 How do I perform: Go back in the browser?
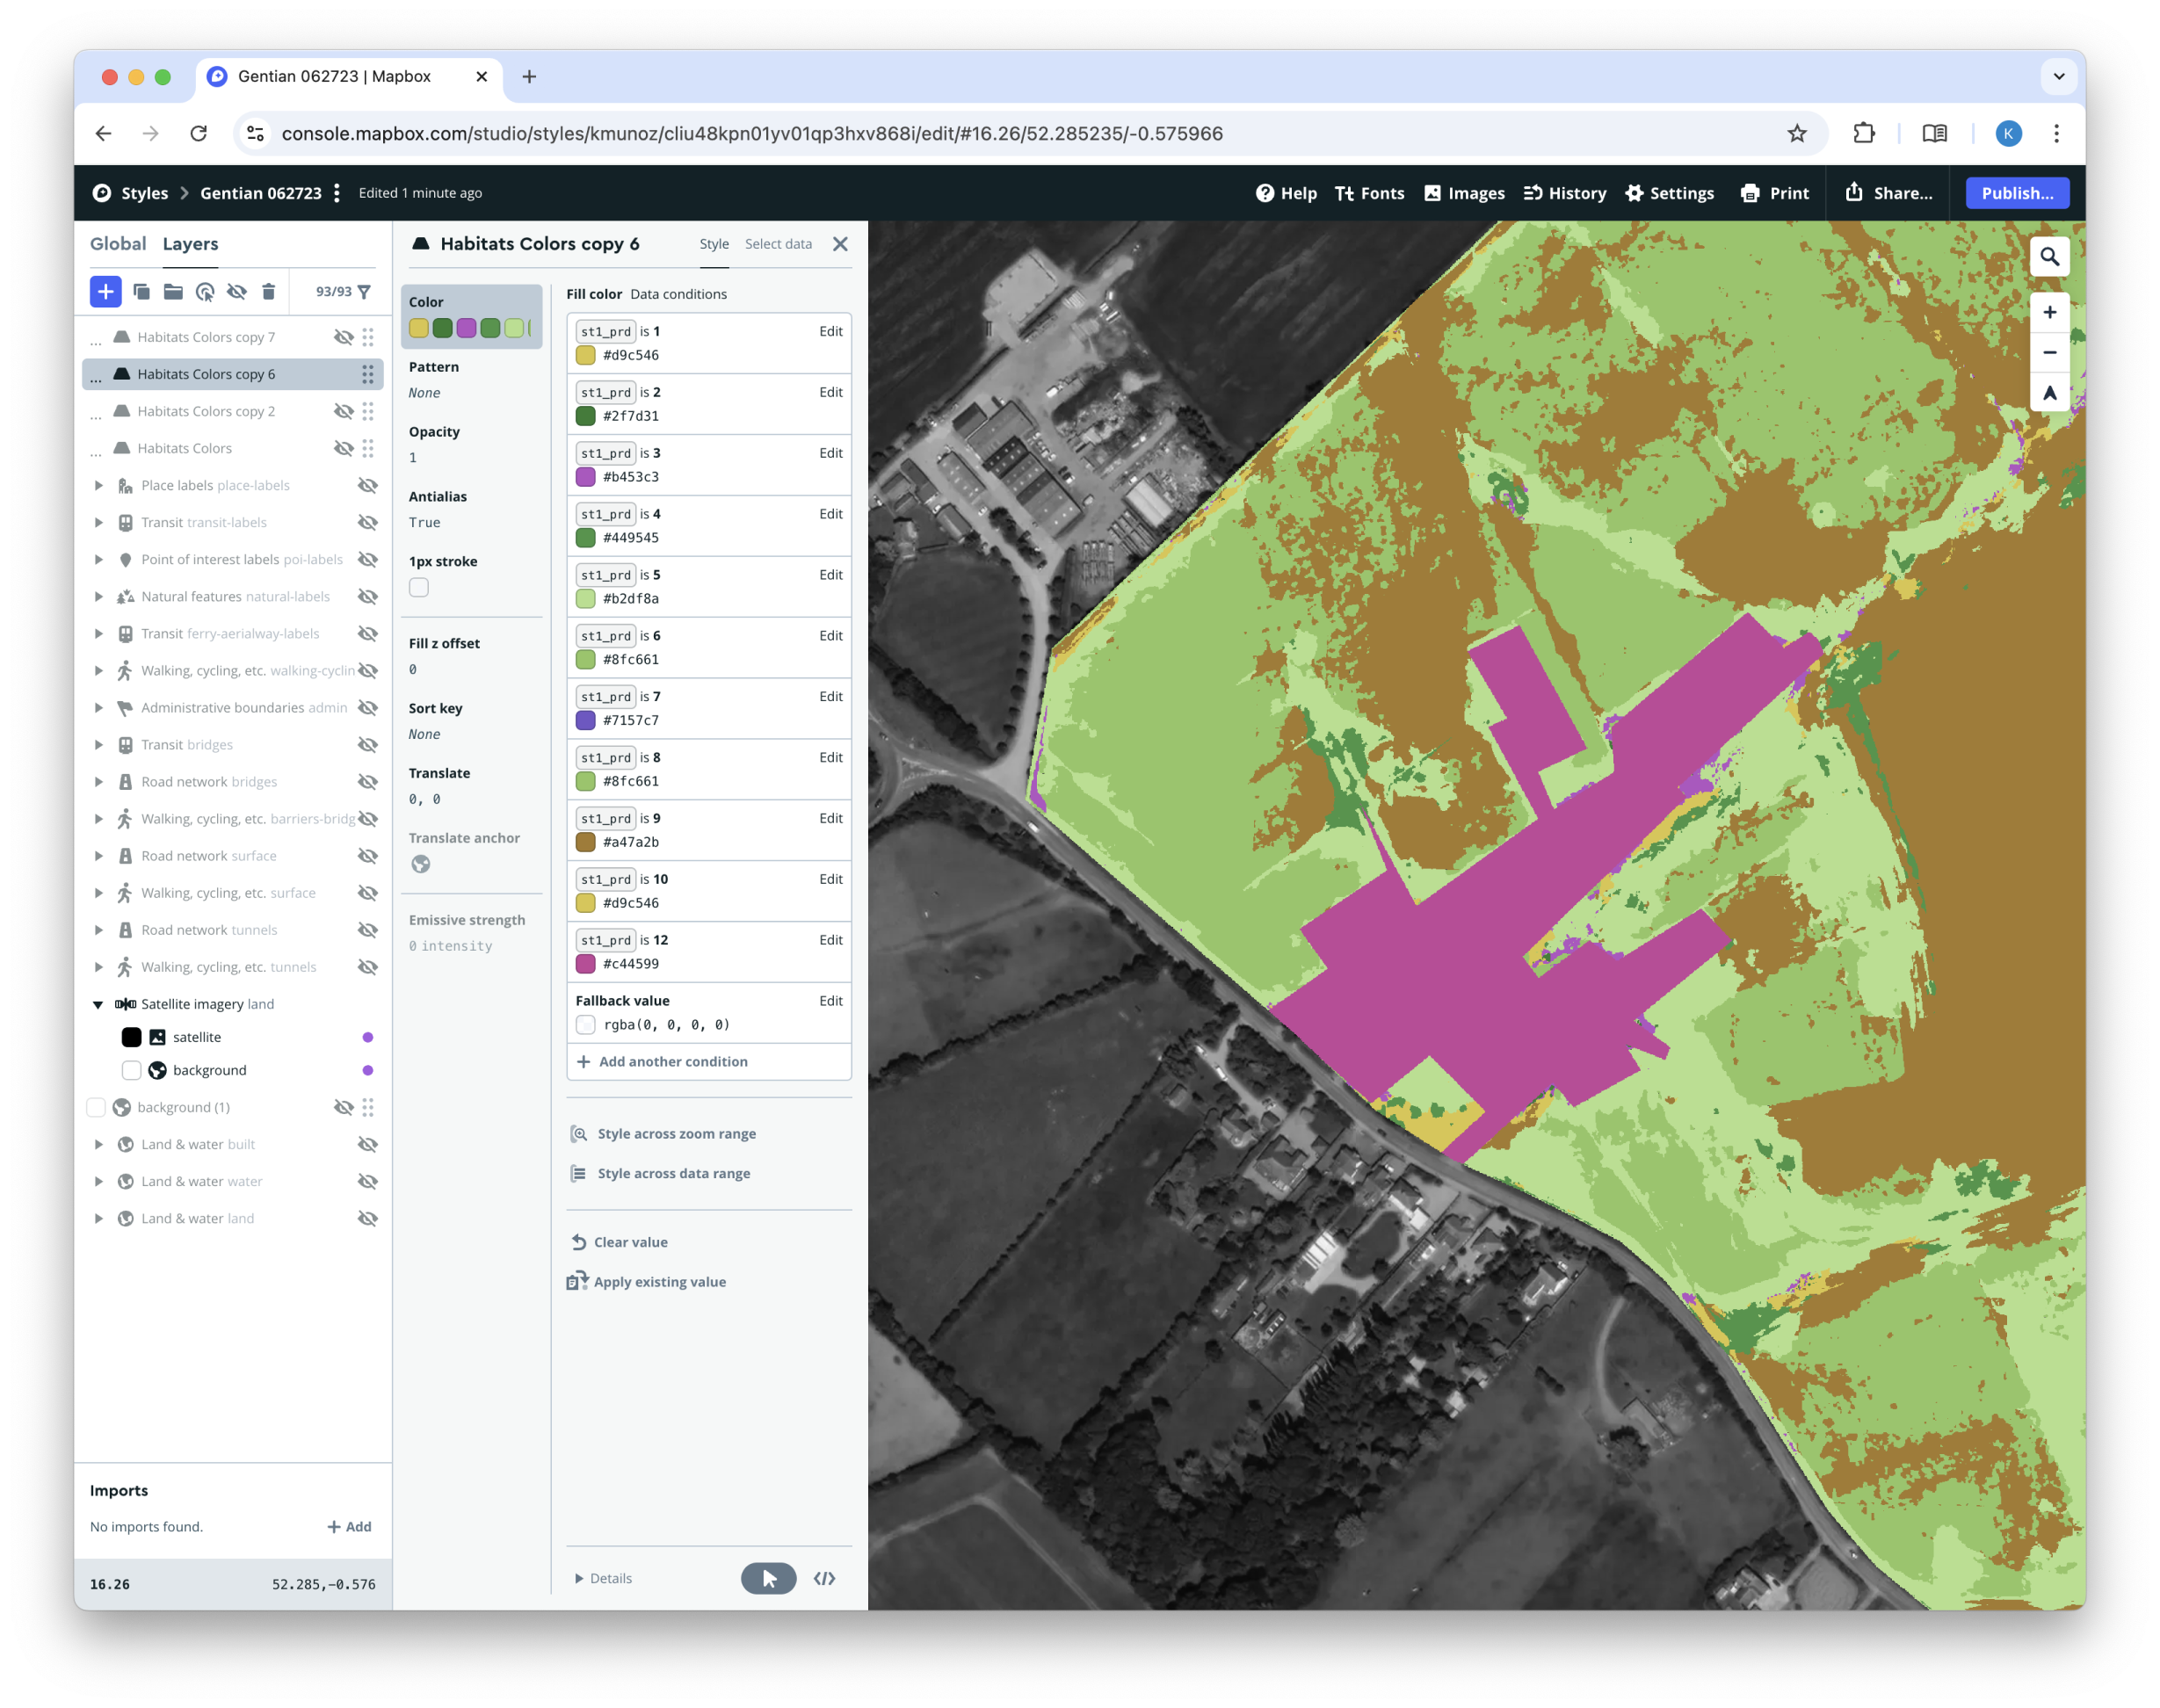pyautogui.click(x=103, y=133)
